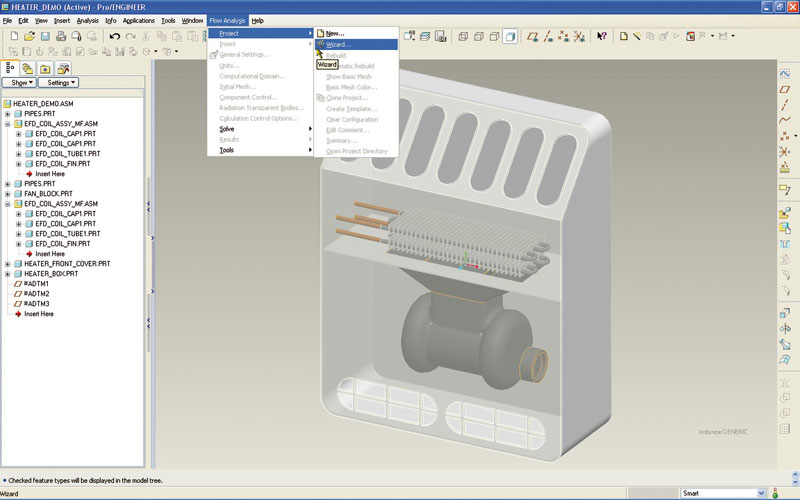
Task: Select the Datum Axis tool in right toolbar
Action: tap(785, 105)
